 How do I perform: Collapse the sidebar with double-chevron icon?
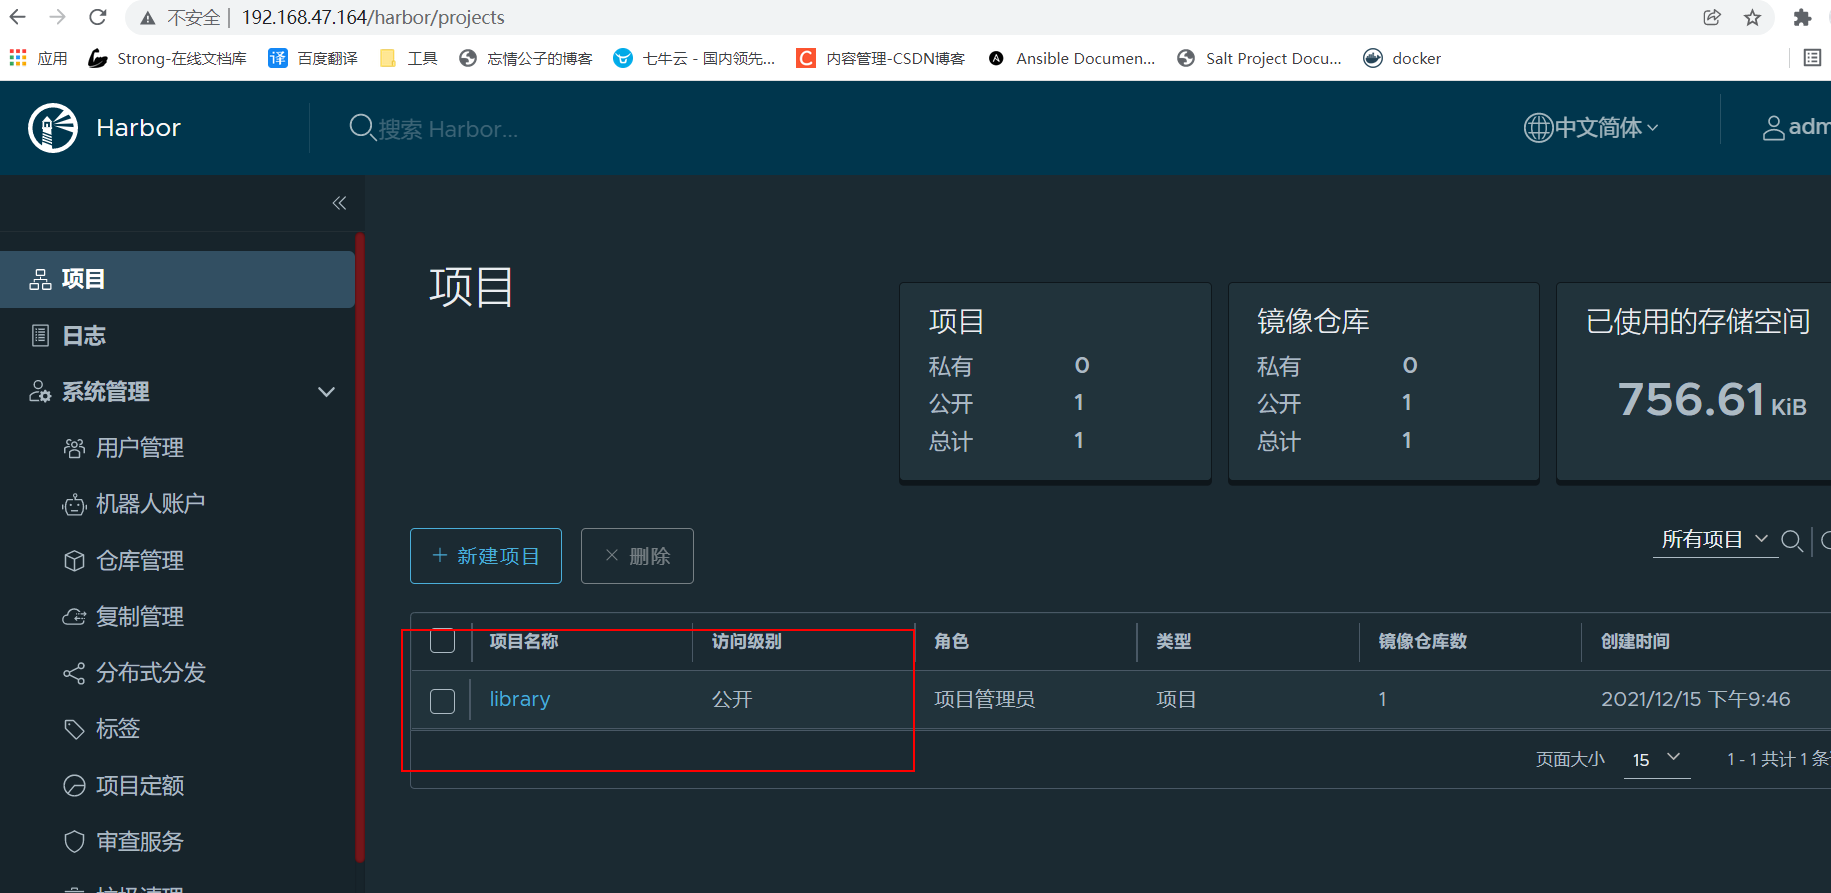[339, 203]
